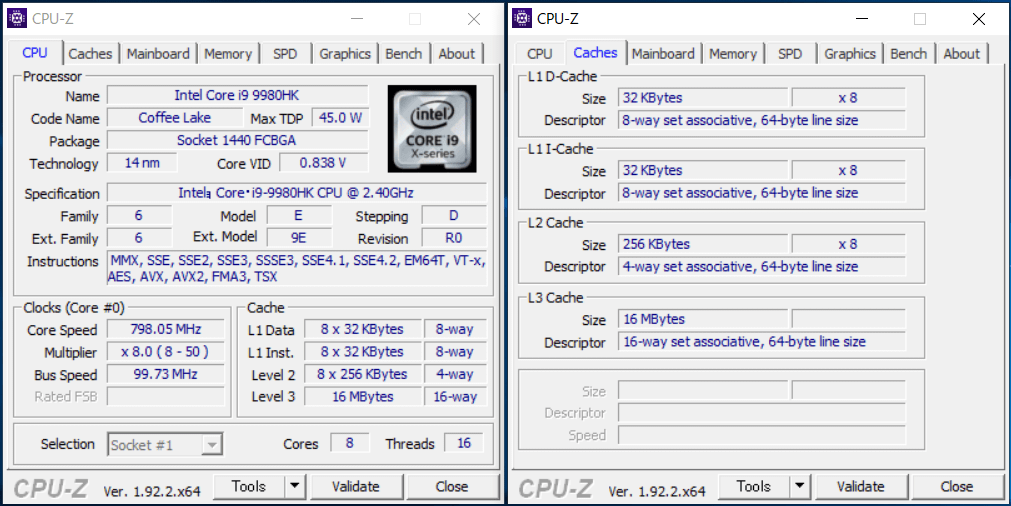Click Tools button in right CPU-Z window
This screenshot has width=1011, height=506.
click(x=754, y=487)
